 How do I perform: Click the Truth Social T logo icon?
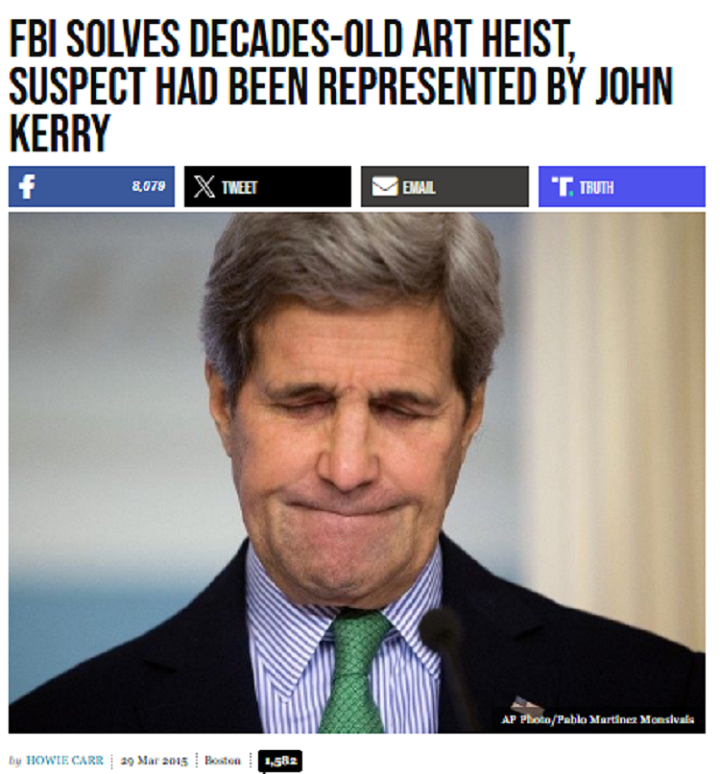562,187
